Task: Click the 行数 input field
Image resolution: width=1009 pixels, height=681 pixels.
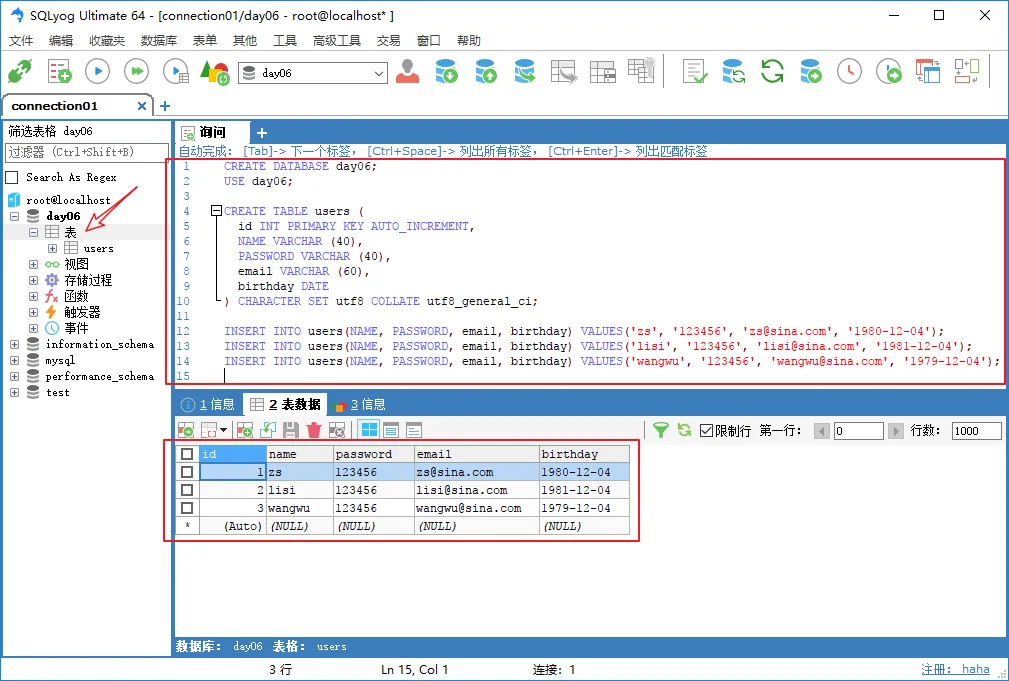Action: (x=976, y=431)
